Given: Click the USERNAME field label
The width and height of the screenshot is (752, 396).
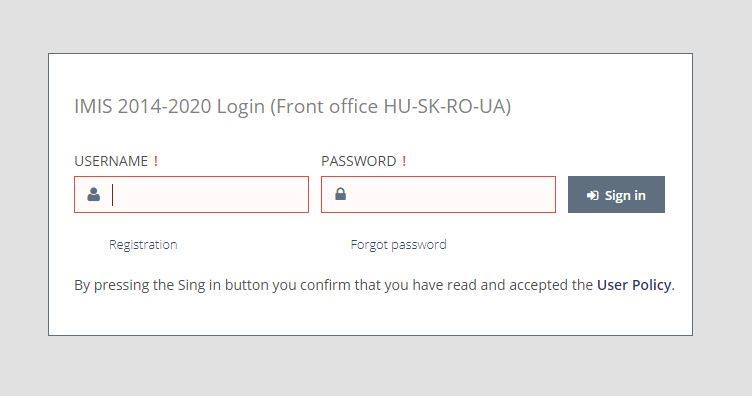Looking at the screenshot, I should (x=111, y=161).
